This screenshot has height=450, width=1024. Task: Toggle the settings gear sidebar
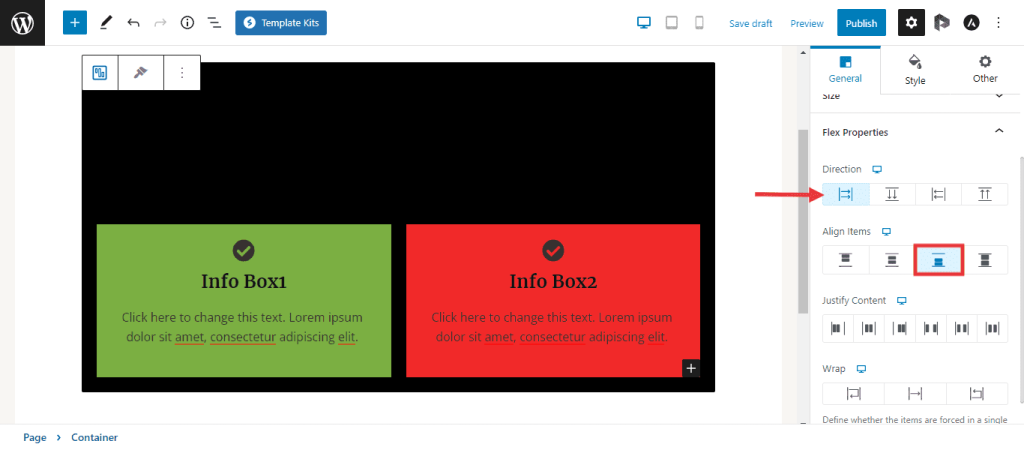pyautogui.click(x=911, y=22)
